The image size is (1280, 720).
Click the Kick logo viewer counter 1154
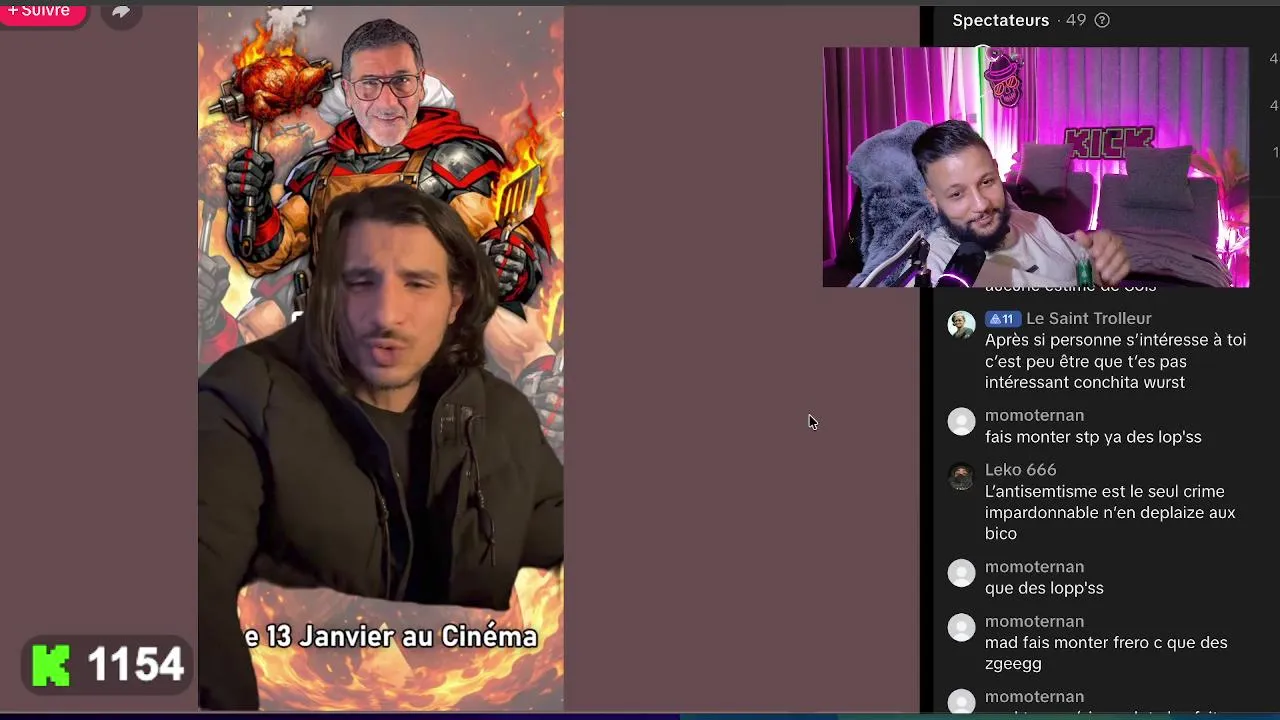click(x=108, y=665)
